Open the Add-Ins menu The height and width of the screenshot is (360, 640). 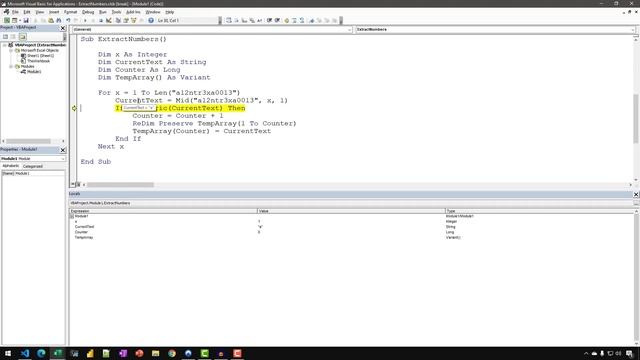pos(133,12)
